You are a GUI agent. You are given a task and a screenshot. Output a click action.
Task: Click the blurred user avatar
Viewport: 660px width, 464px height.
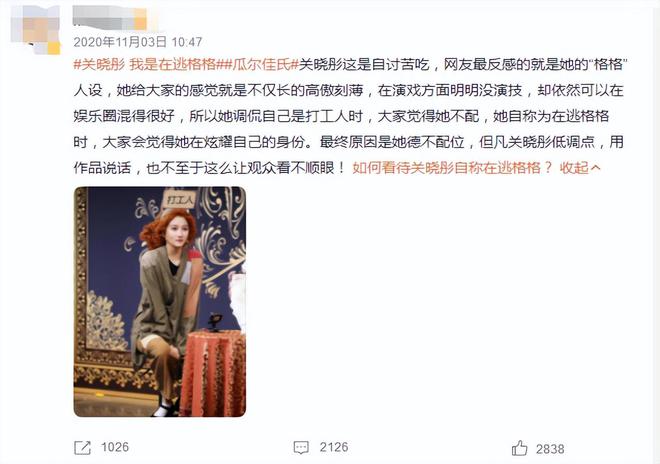tap(36, 29)
